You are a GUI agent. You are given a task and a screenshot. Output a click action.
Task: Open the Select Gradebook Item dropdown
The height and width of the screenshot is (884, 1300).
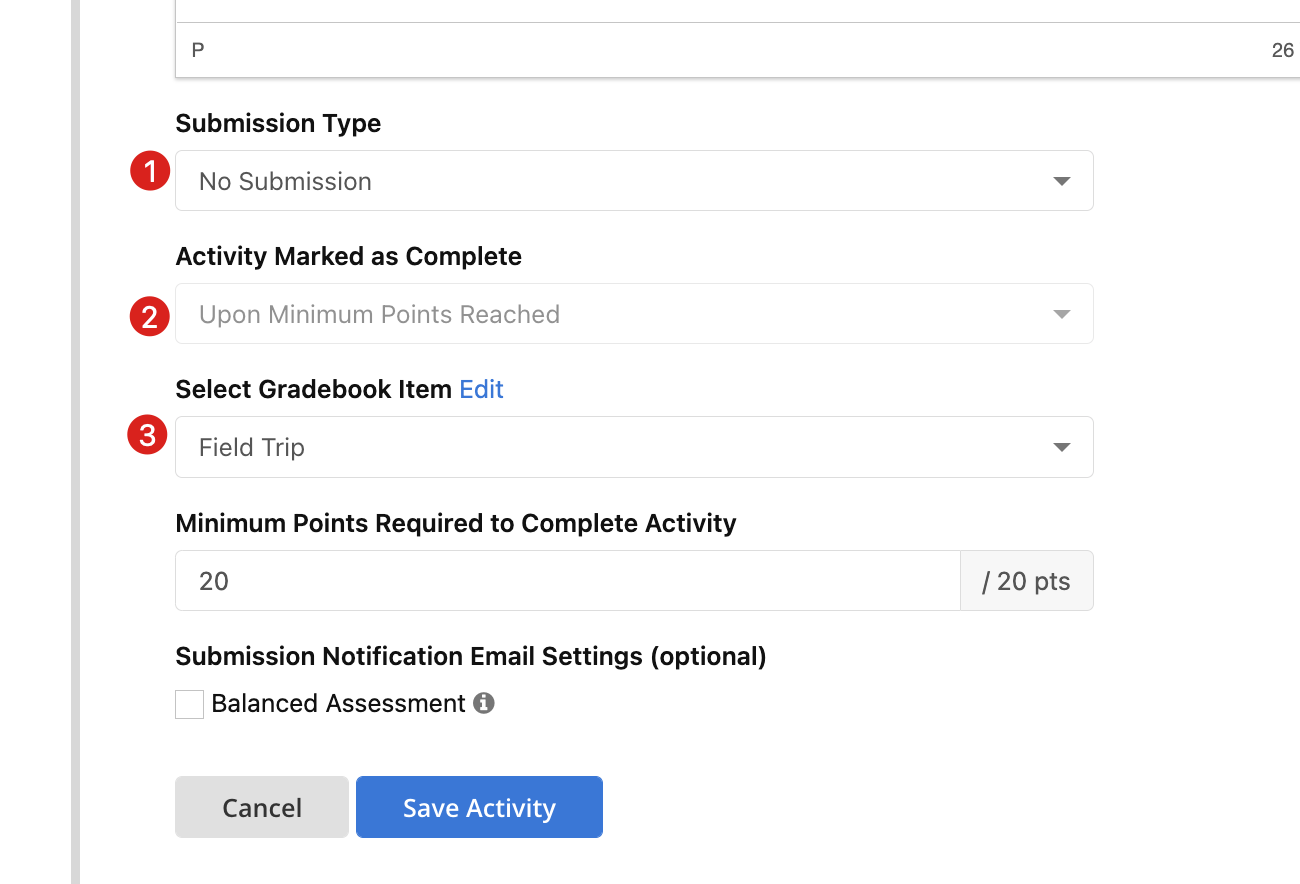point(634,447)
